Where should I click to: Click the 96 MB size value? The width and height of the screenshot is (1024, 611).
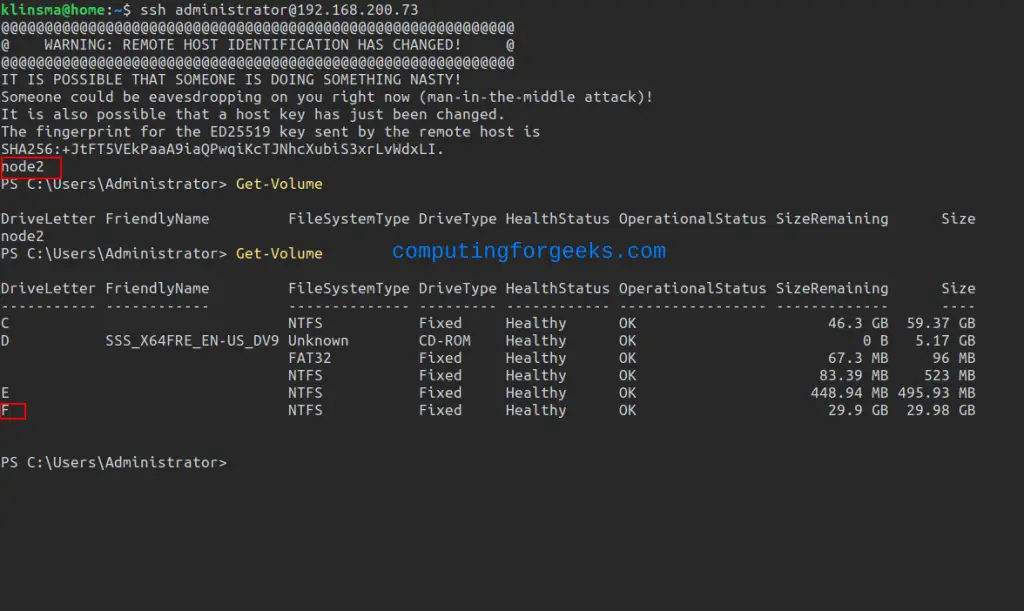(x=953, y=358)
